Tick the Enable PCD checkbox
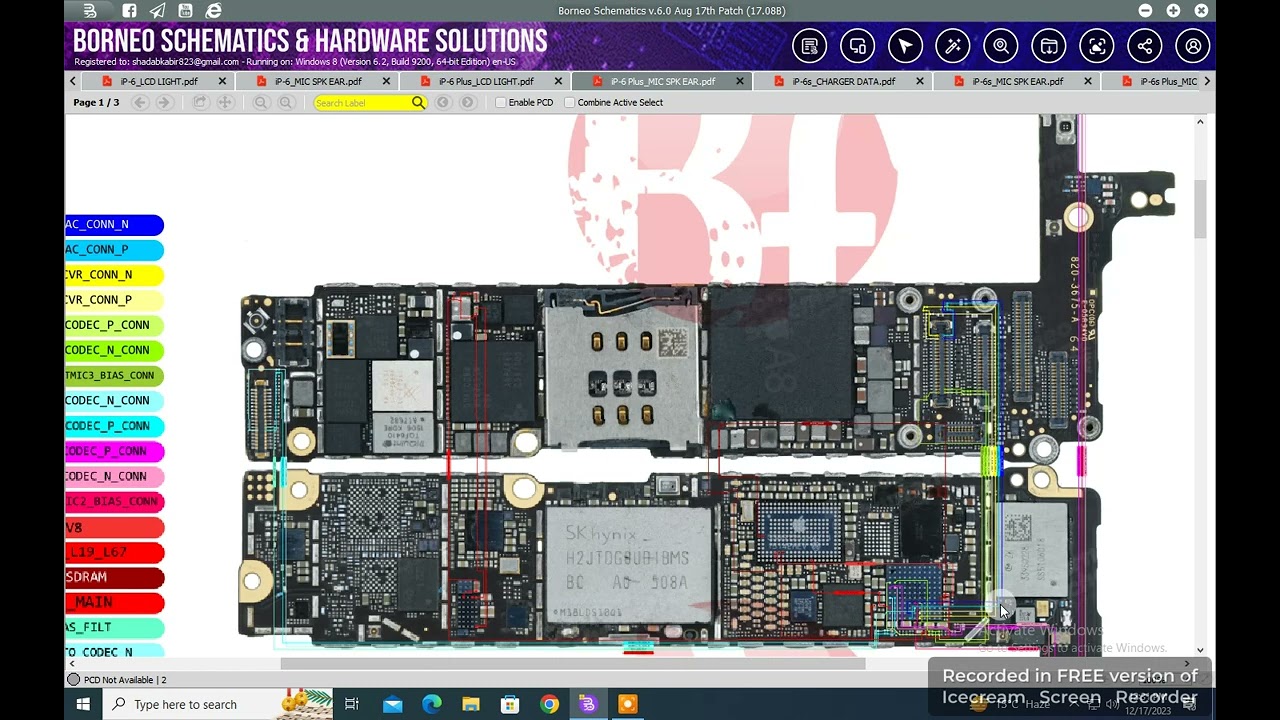1280x720 pixels. 501,102
